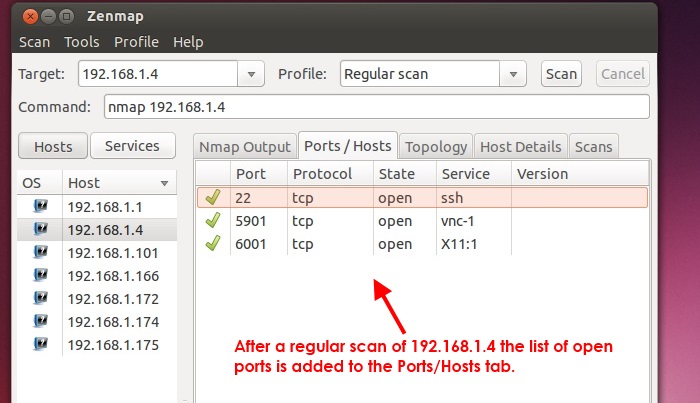The width and height of the screenshot is (700, 403).
Task: Open the Profile dropdown arrow
Action: click(x=513, y=74)
